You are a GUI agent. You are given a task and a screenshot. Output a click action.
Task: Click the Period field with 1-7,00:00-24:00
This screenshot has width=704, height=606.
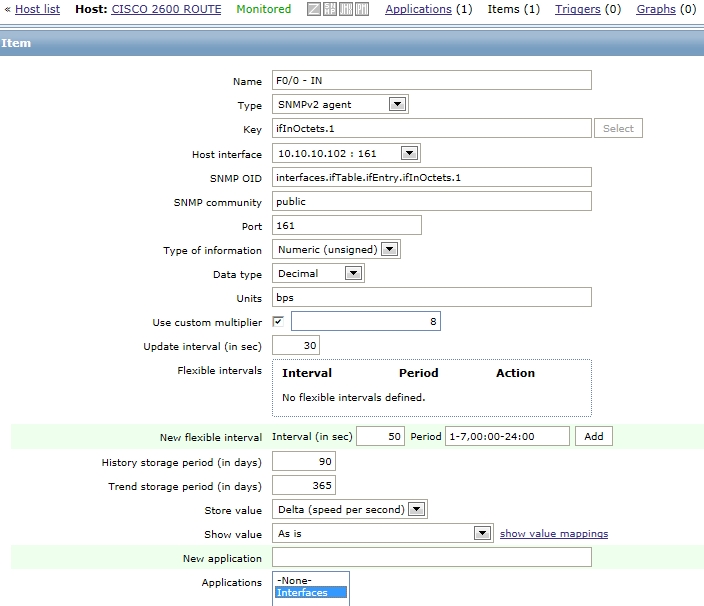[507, 436]
